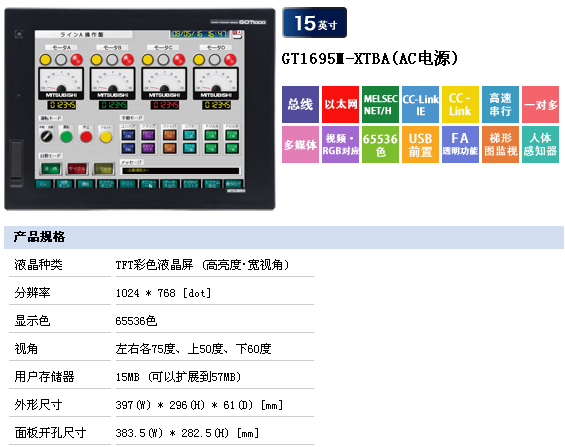Select the 液晶种类 row label
Screen dimensions: 565x447
[39, 265]
